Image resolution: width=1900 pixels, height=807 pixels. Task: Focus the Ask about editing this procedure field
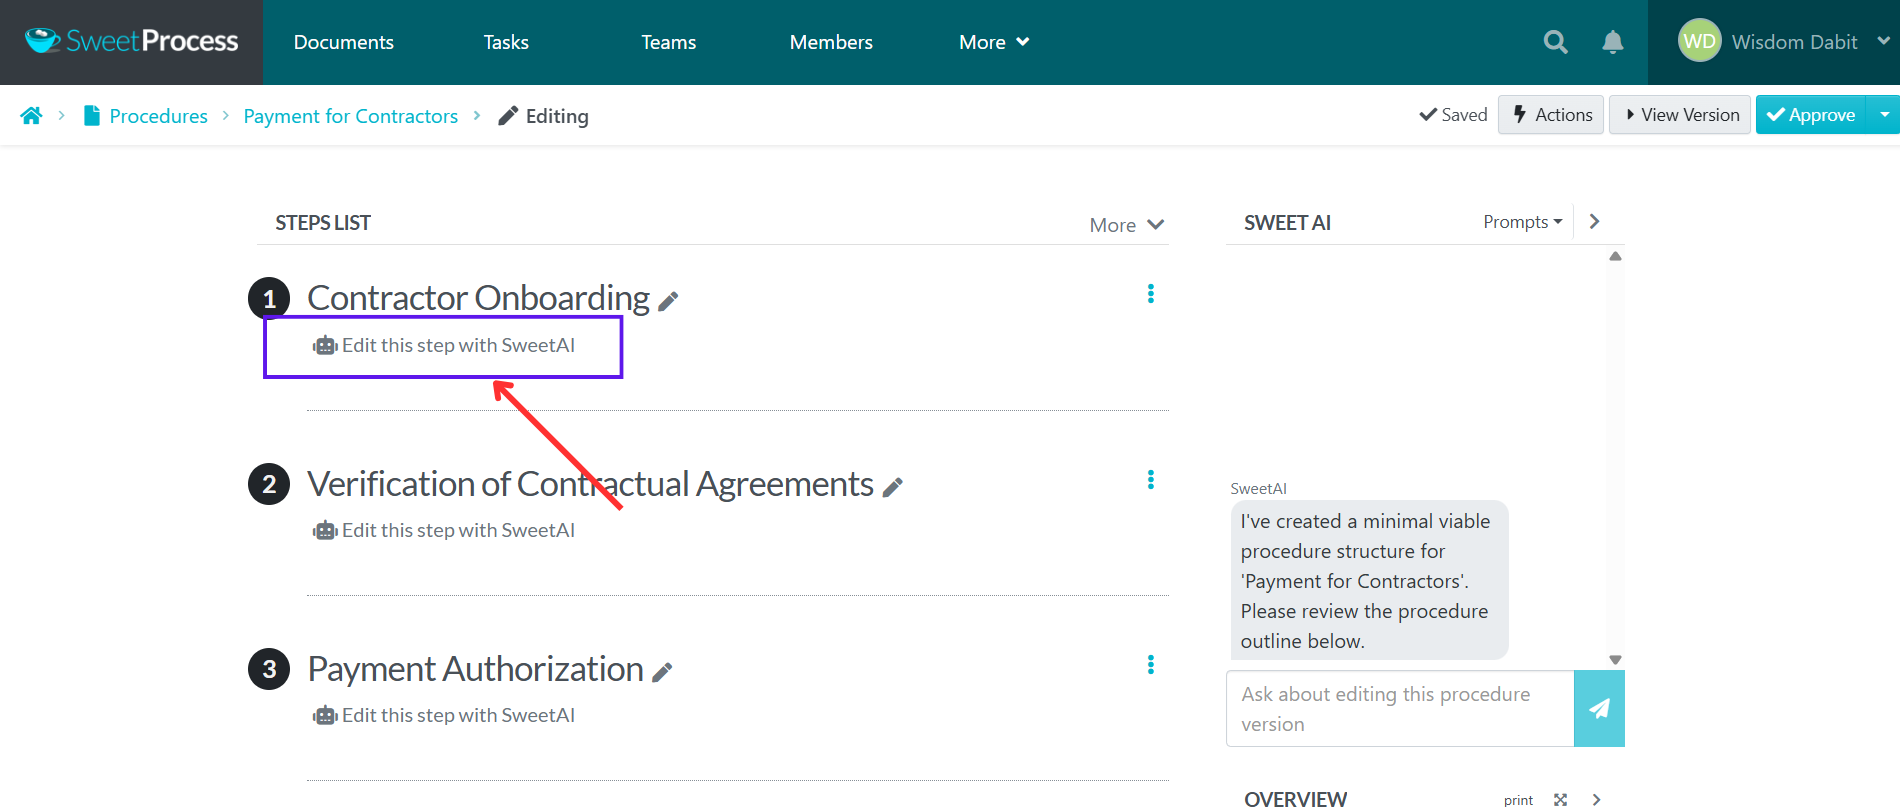tap(1400, 709)
